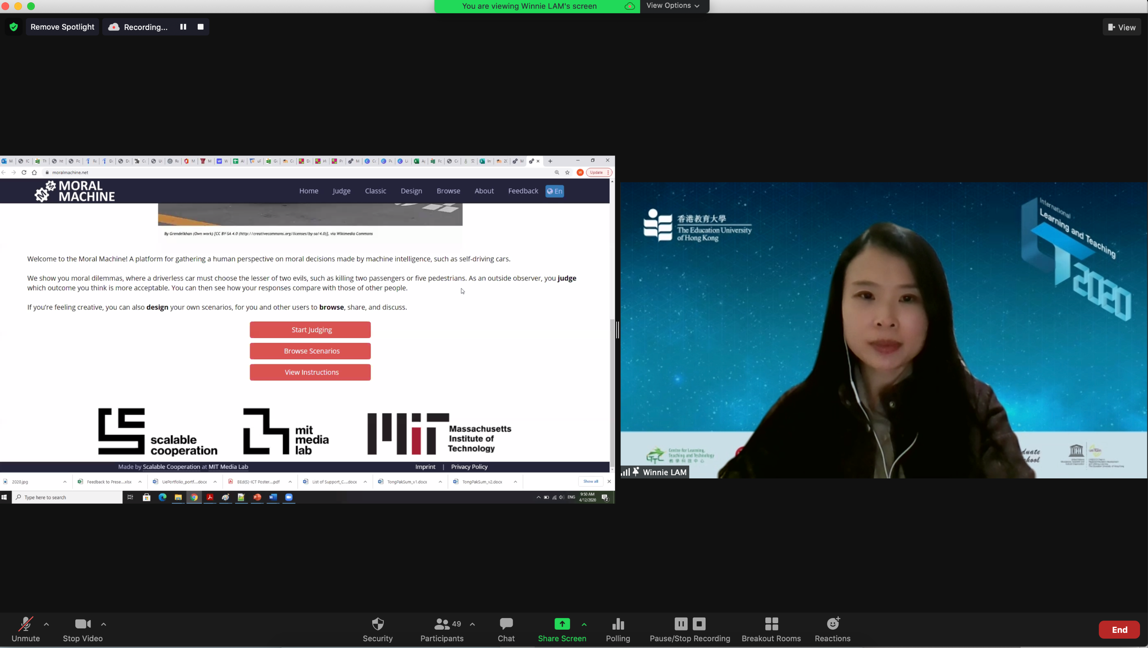
Task: Open File Explorer in shared taskbar
Action: (x=178, y=497)
